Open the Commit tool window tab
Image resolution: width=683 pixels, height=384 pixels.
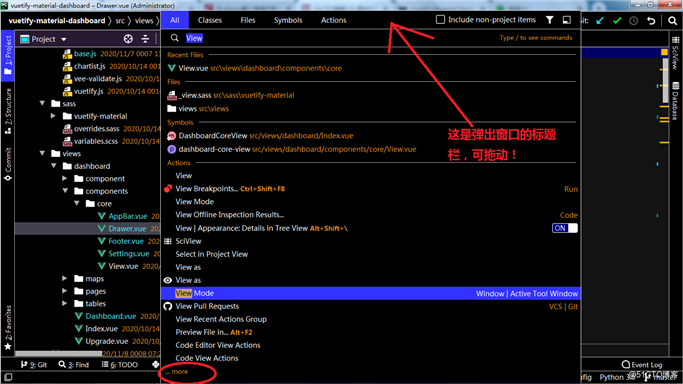(x=8, y=164)
